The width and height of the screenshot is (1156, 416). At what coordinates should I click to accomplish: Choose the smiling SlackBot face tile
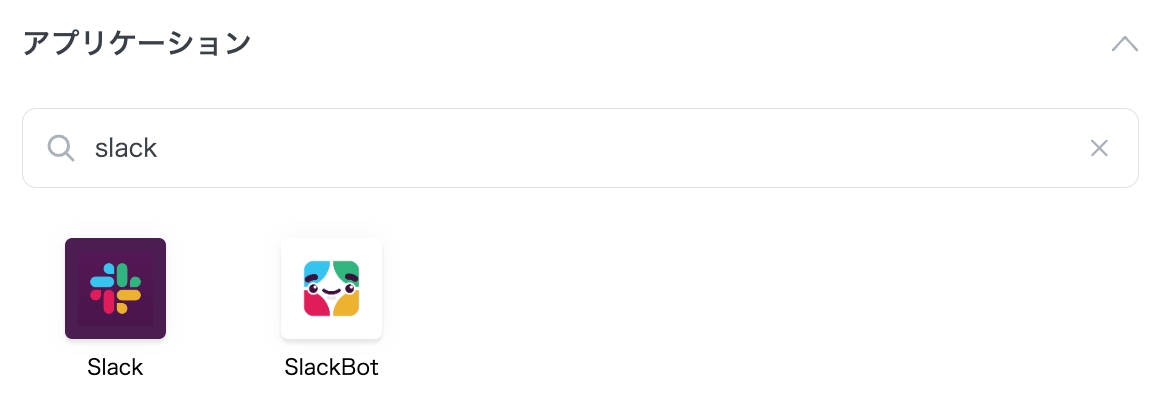coord(331,288)
